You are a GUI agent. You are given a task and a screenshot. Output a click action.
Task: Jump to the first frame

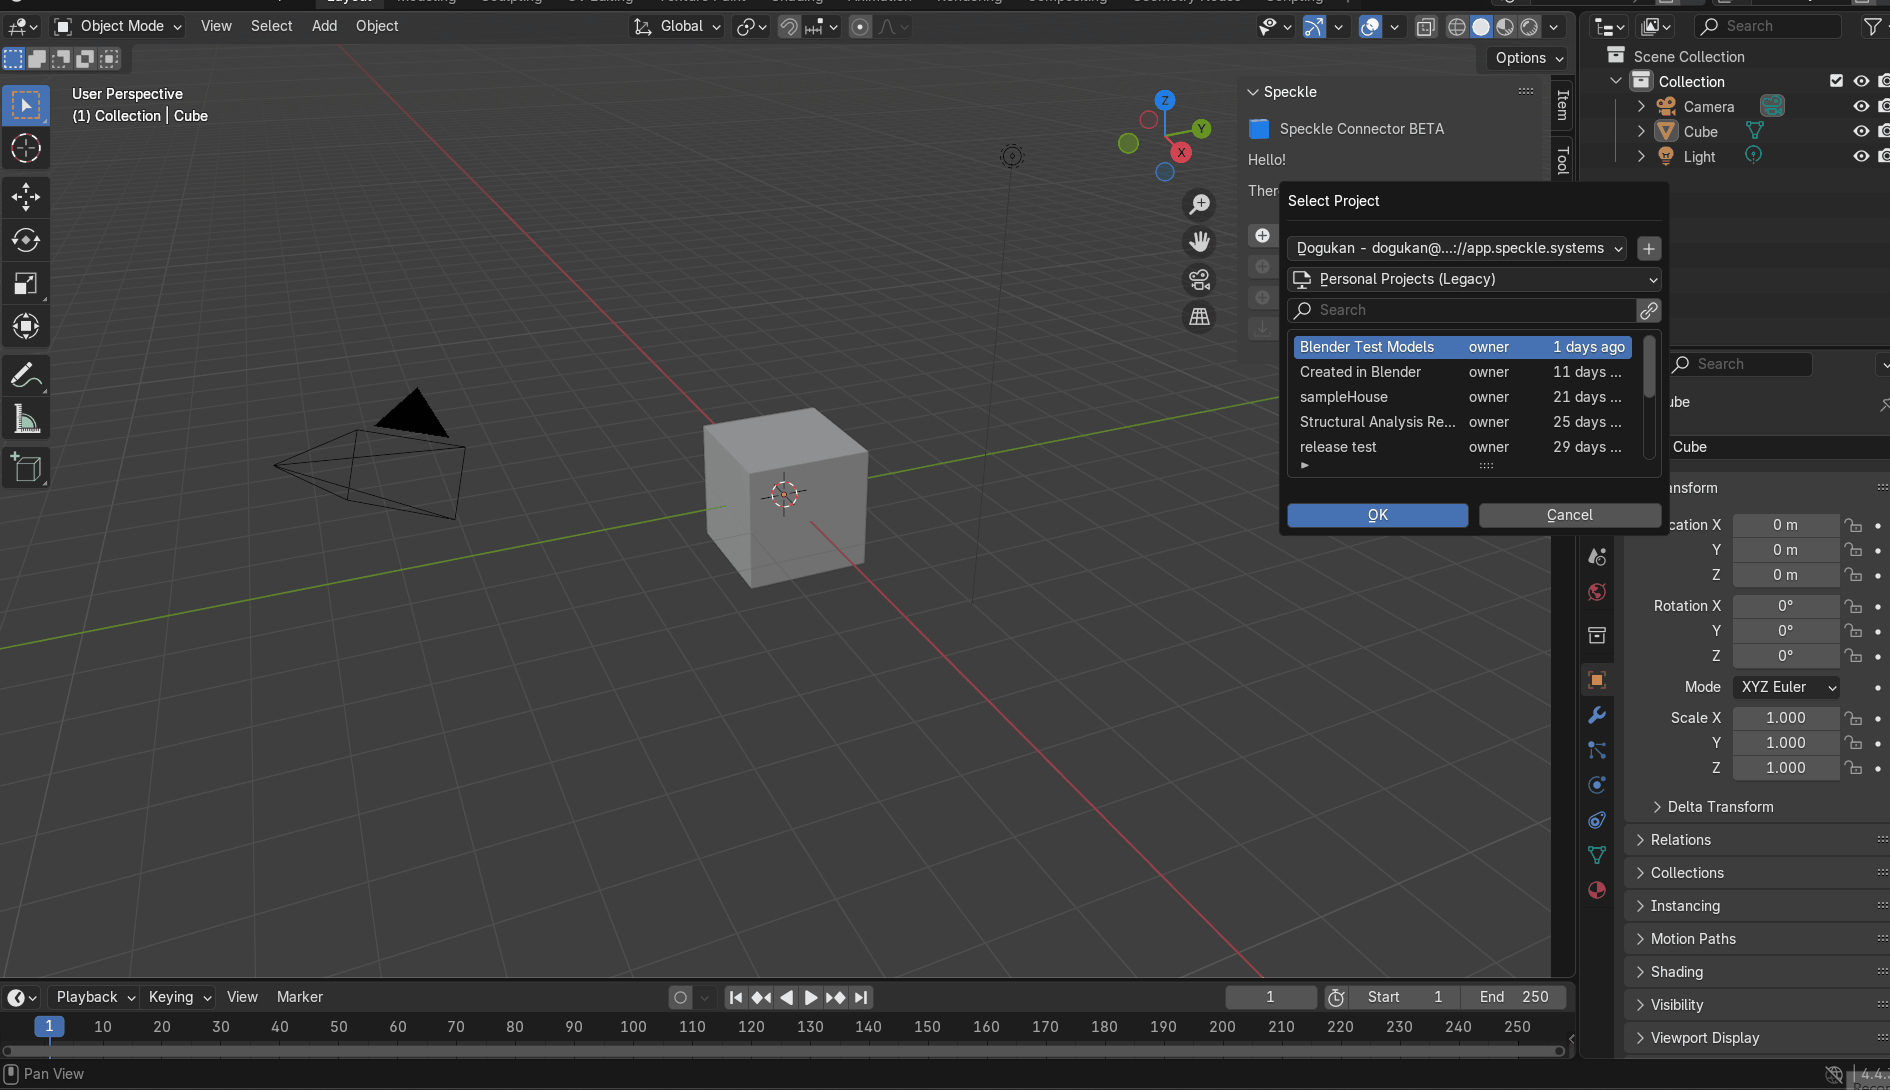tap(736, 997)
